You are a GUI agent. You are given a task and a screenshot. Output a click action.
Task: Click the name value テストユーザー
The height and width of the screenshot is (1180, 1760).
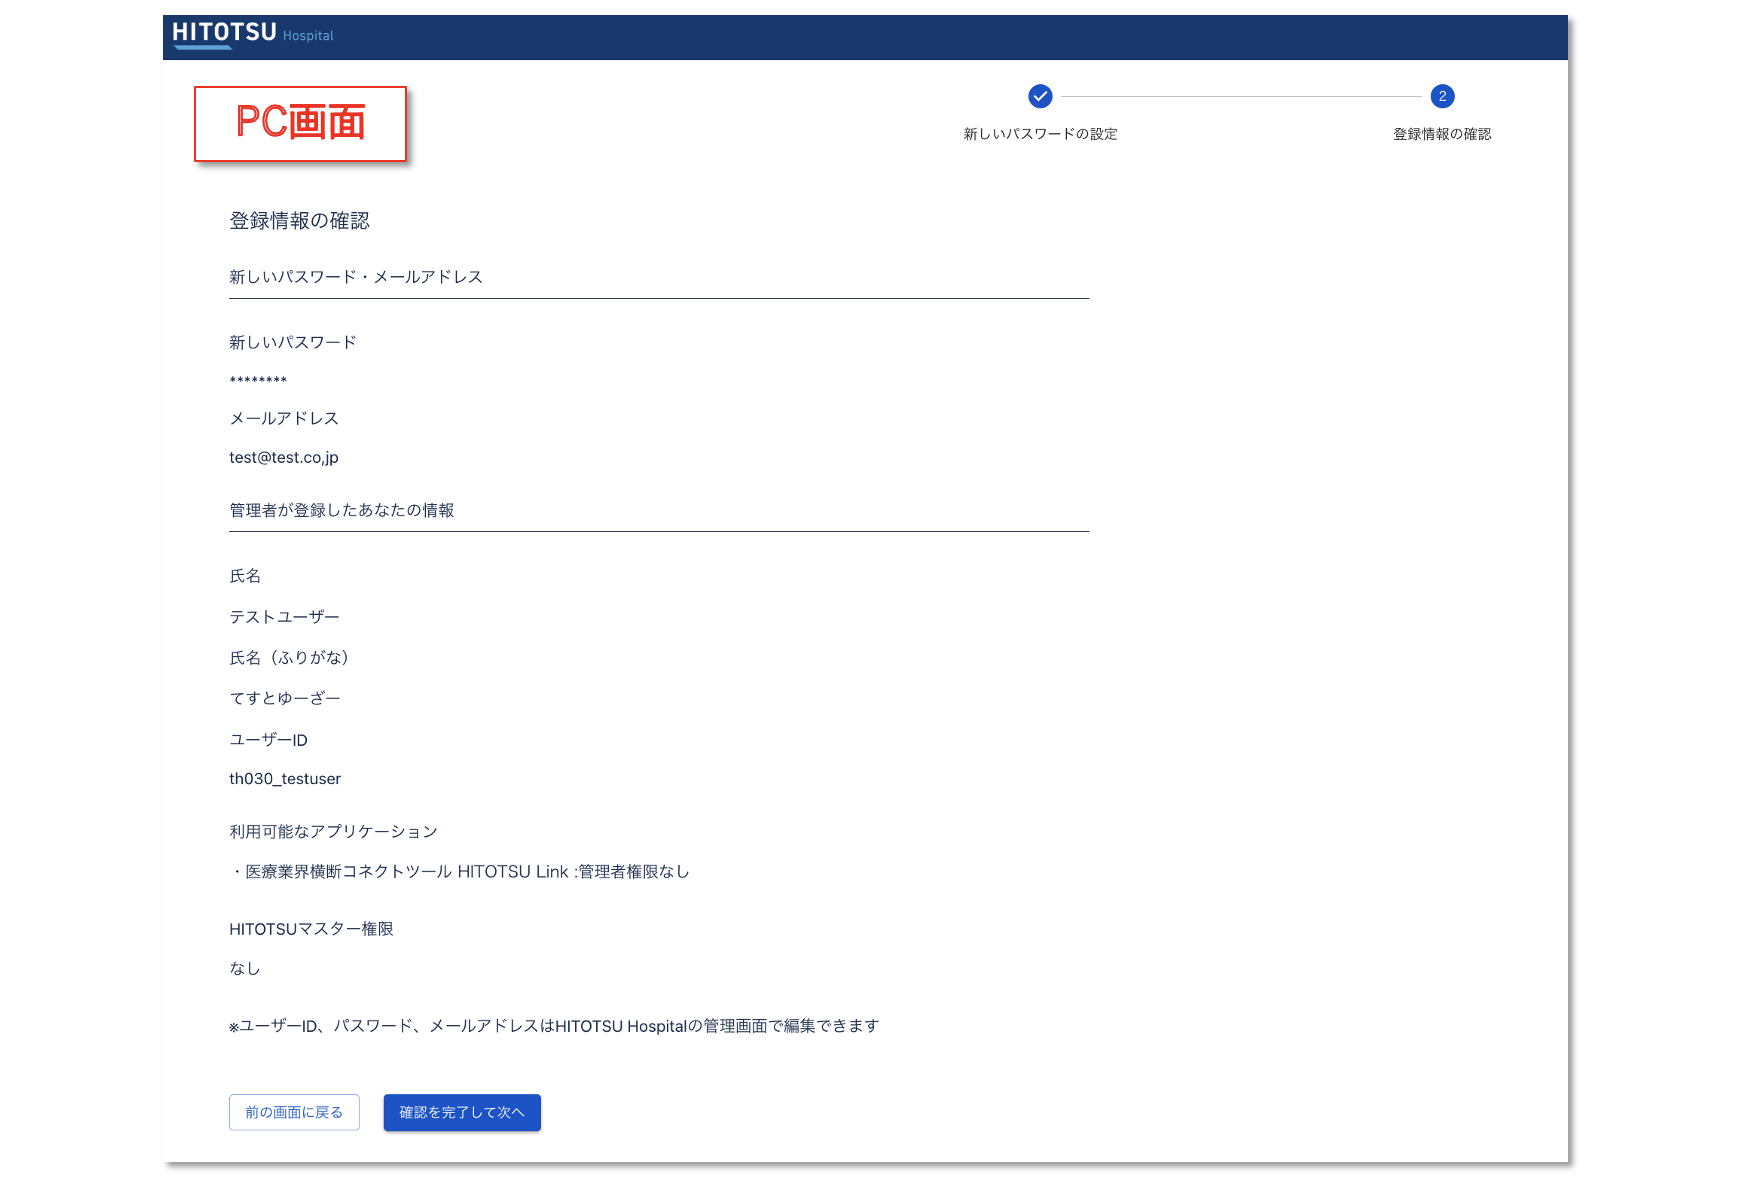click(x=285, y=617)
